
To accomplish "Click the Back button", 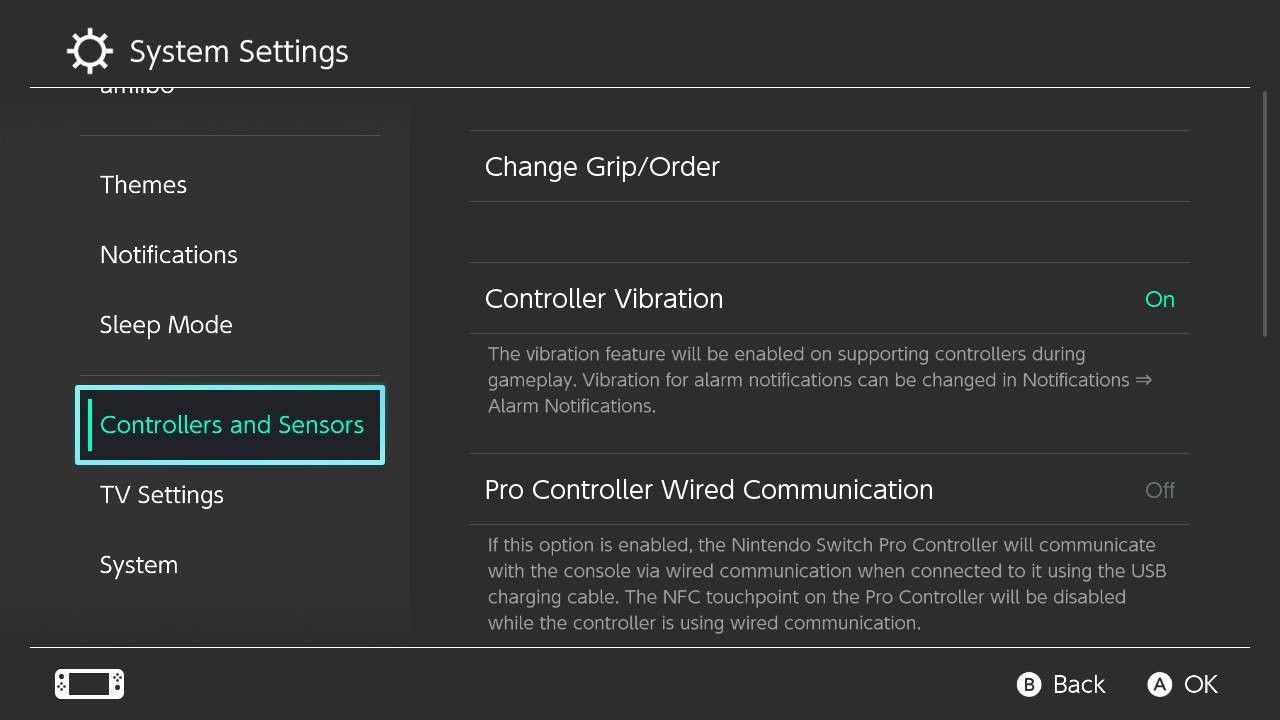I will pos(1060,684).
